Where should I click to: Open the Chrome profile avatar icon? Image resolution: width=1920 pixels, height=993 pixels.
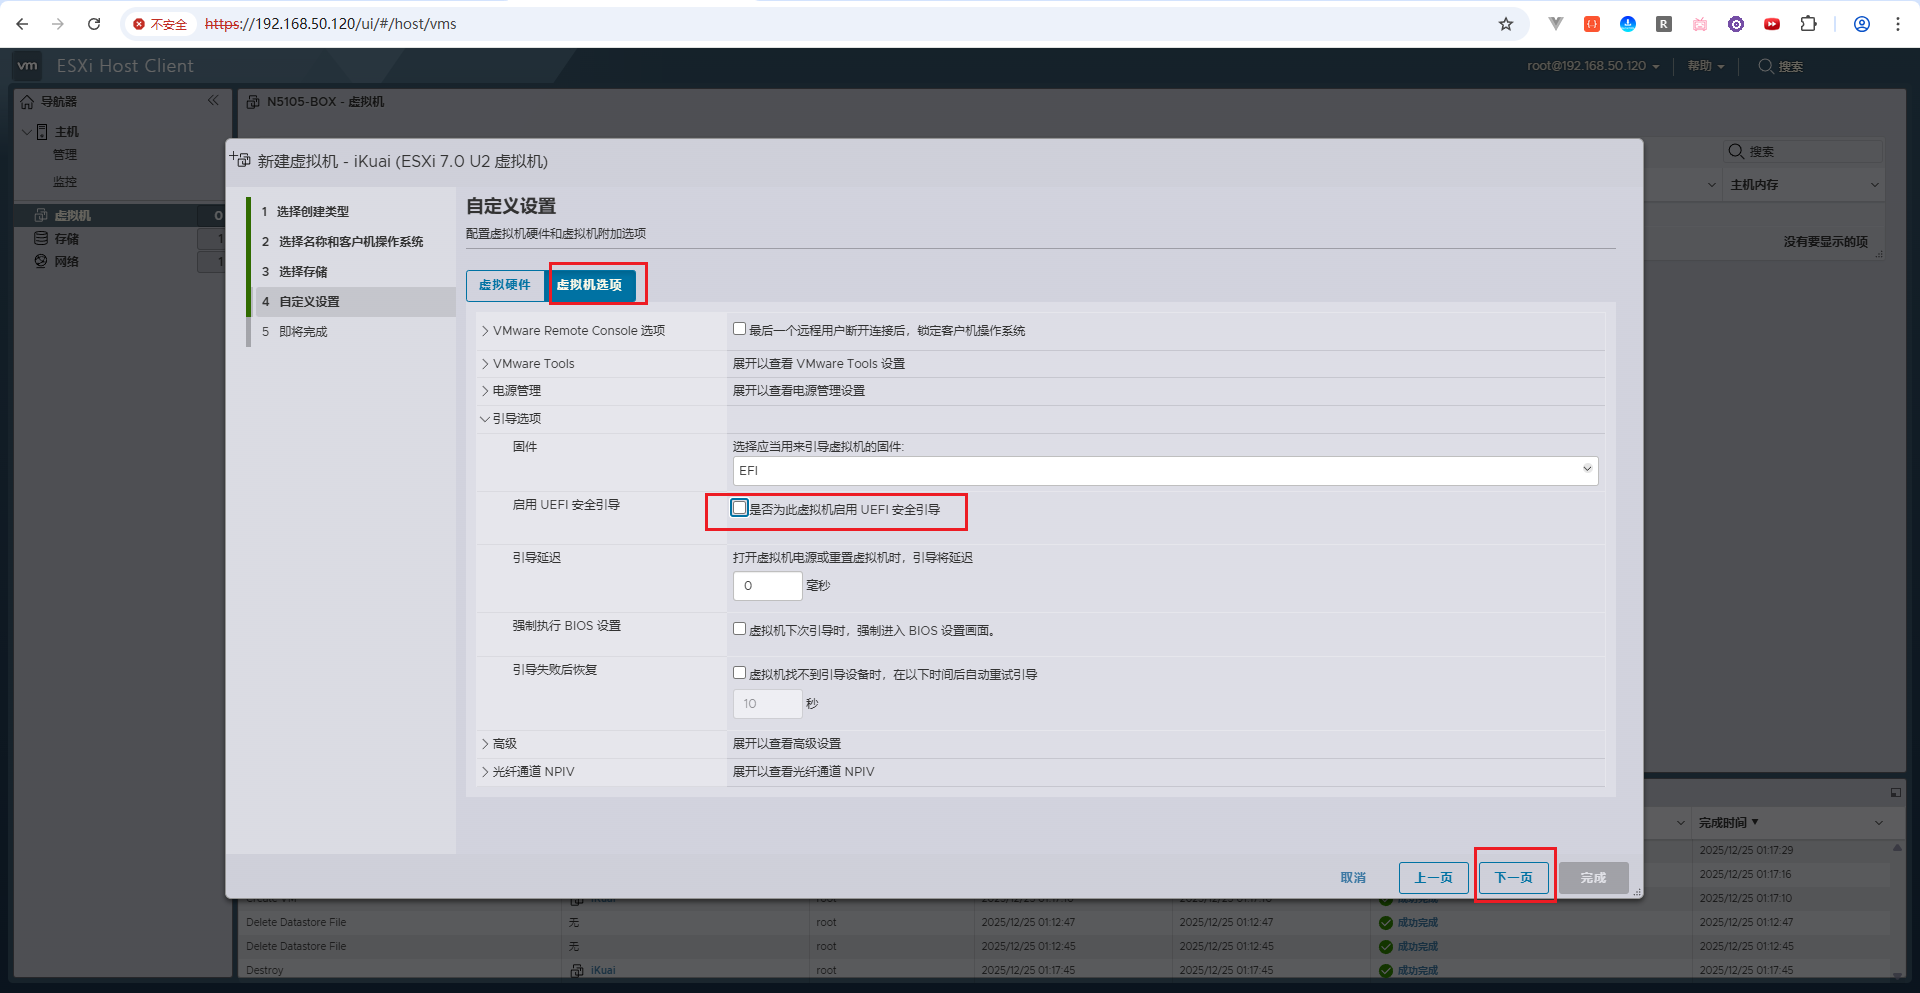pyautogui.click(x=1861, y=24)
